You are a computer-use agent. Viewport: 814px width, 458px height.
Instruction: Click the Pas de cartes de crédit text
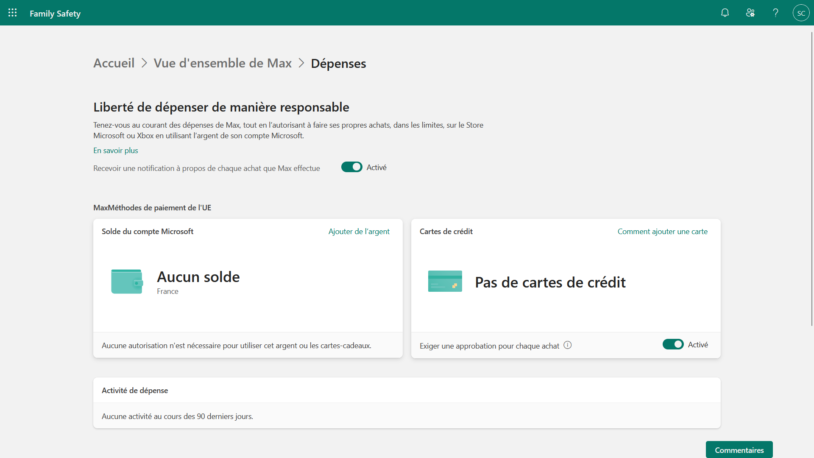pos(550,282)
